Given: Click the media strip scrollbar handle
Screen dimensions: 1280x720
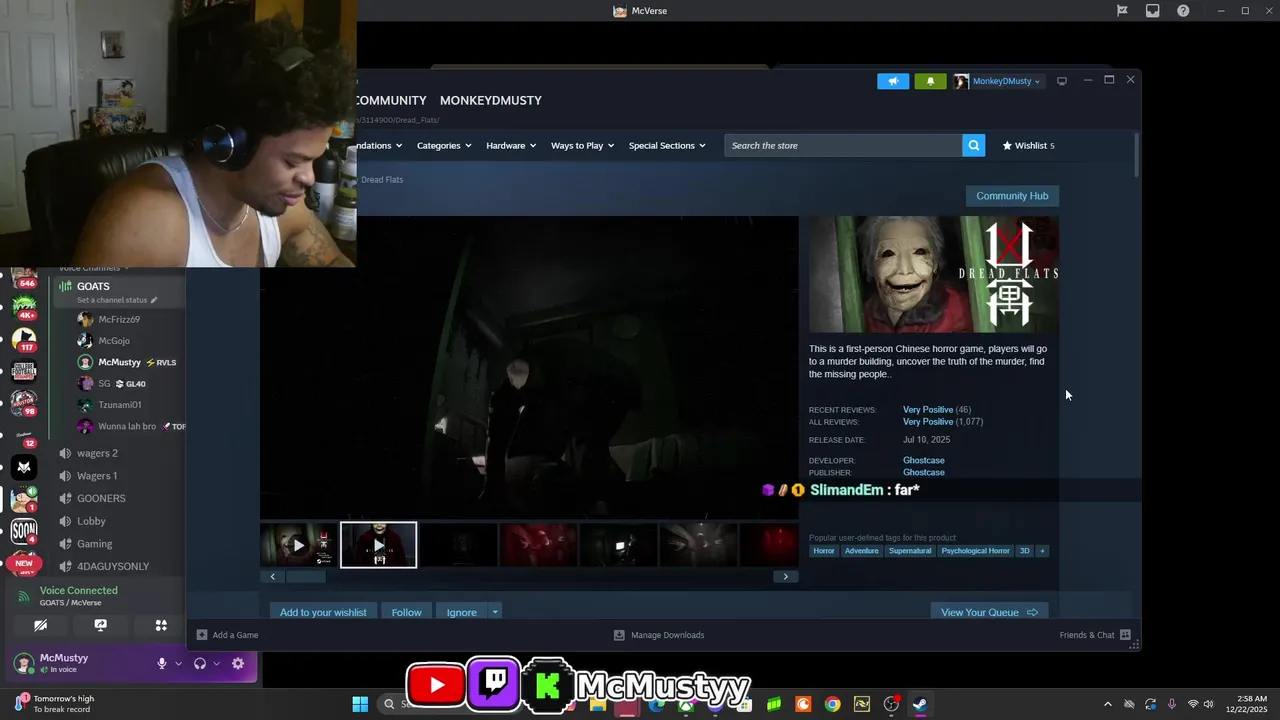Looking at the screenshot, I should (306, 576).
